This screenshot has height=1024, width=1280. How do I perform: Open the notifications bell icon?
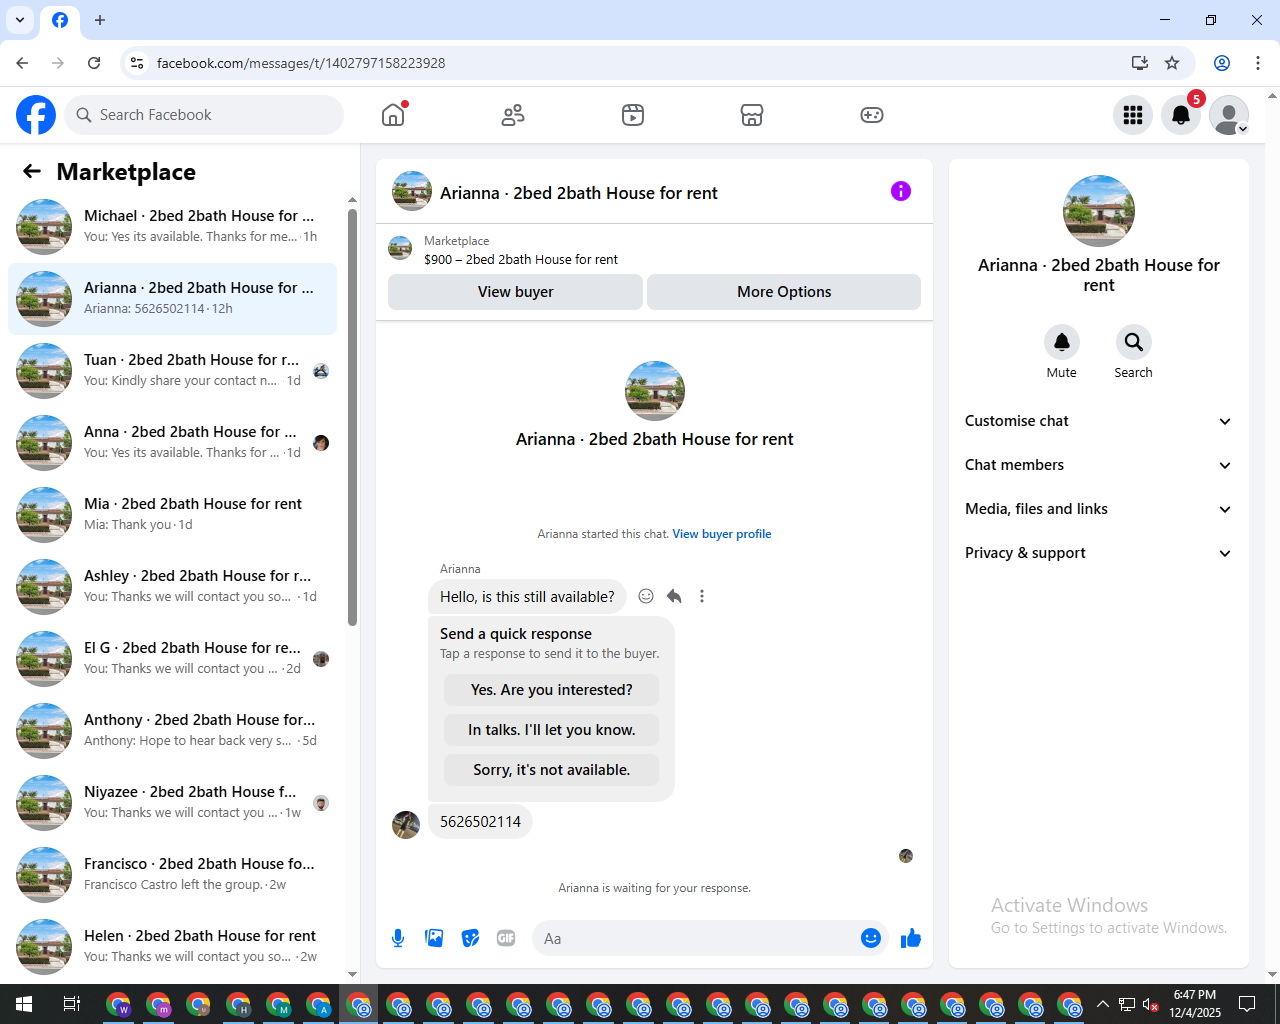(x=1181, y=115)
